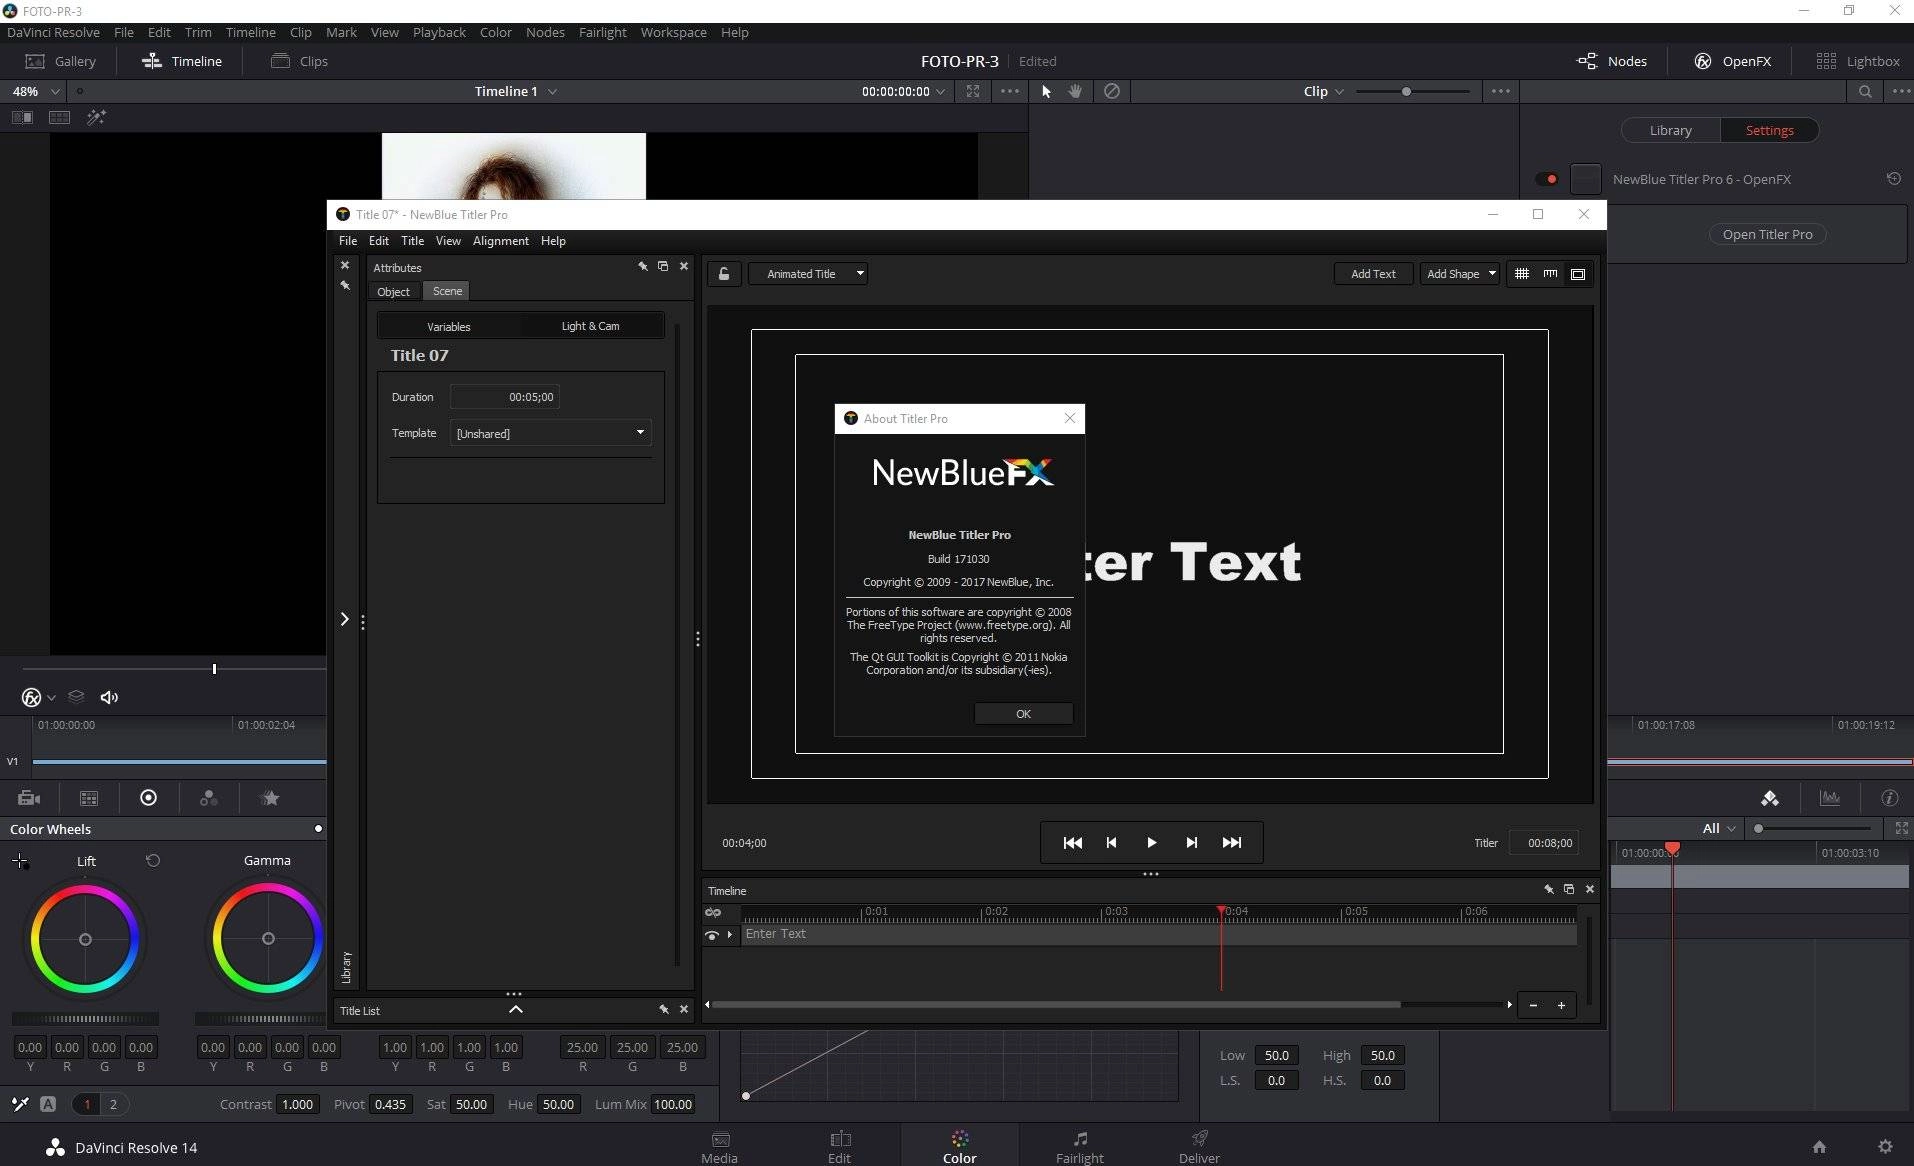Toggle viewer audio mute speaker icon
Image resolution: width=1914 pixels, height=1166 pixels.
[109, 697]
